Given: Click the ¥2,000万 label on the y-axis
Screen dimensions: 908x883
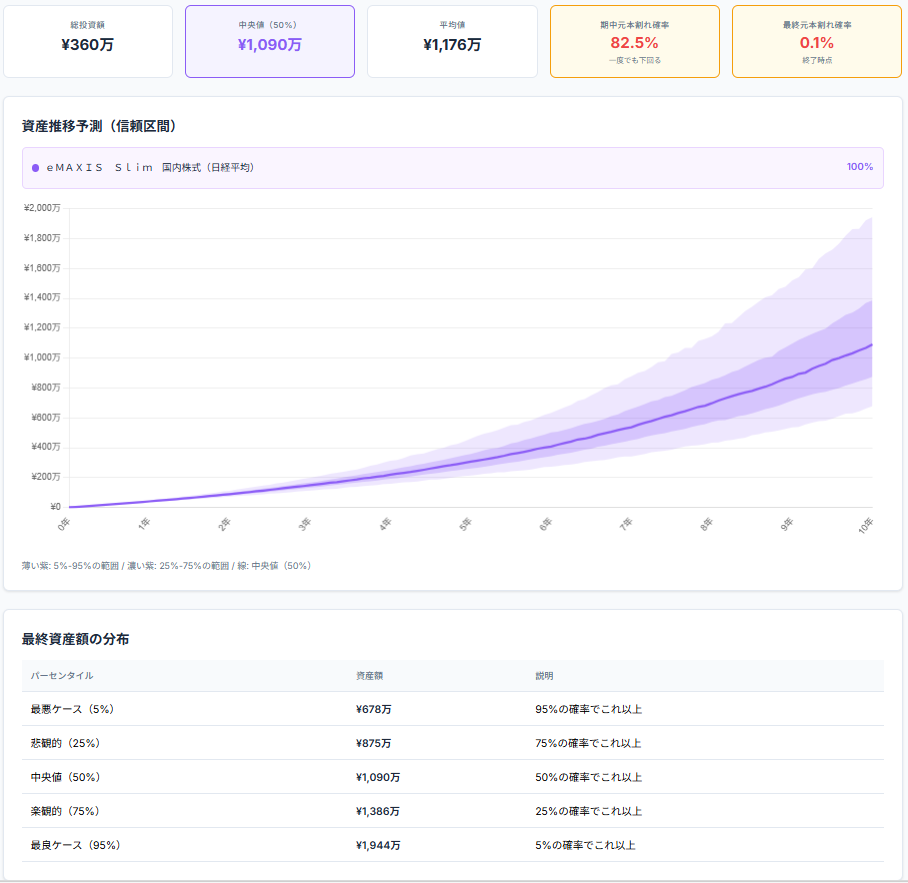Looking at the screenshot, I should (x=42, y=208).
